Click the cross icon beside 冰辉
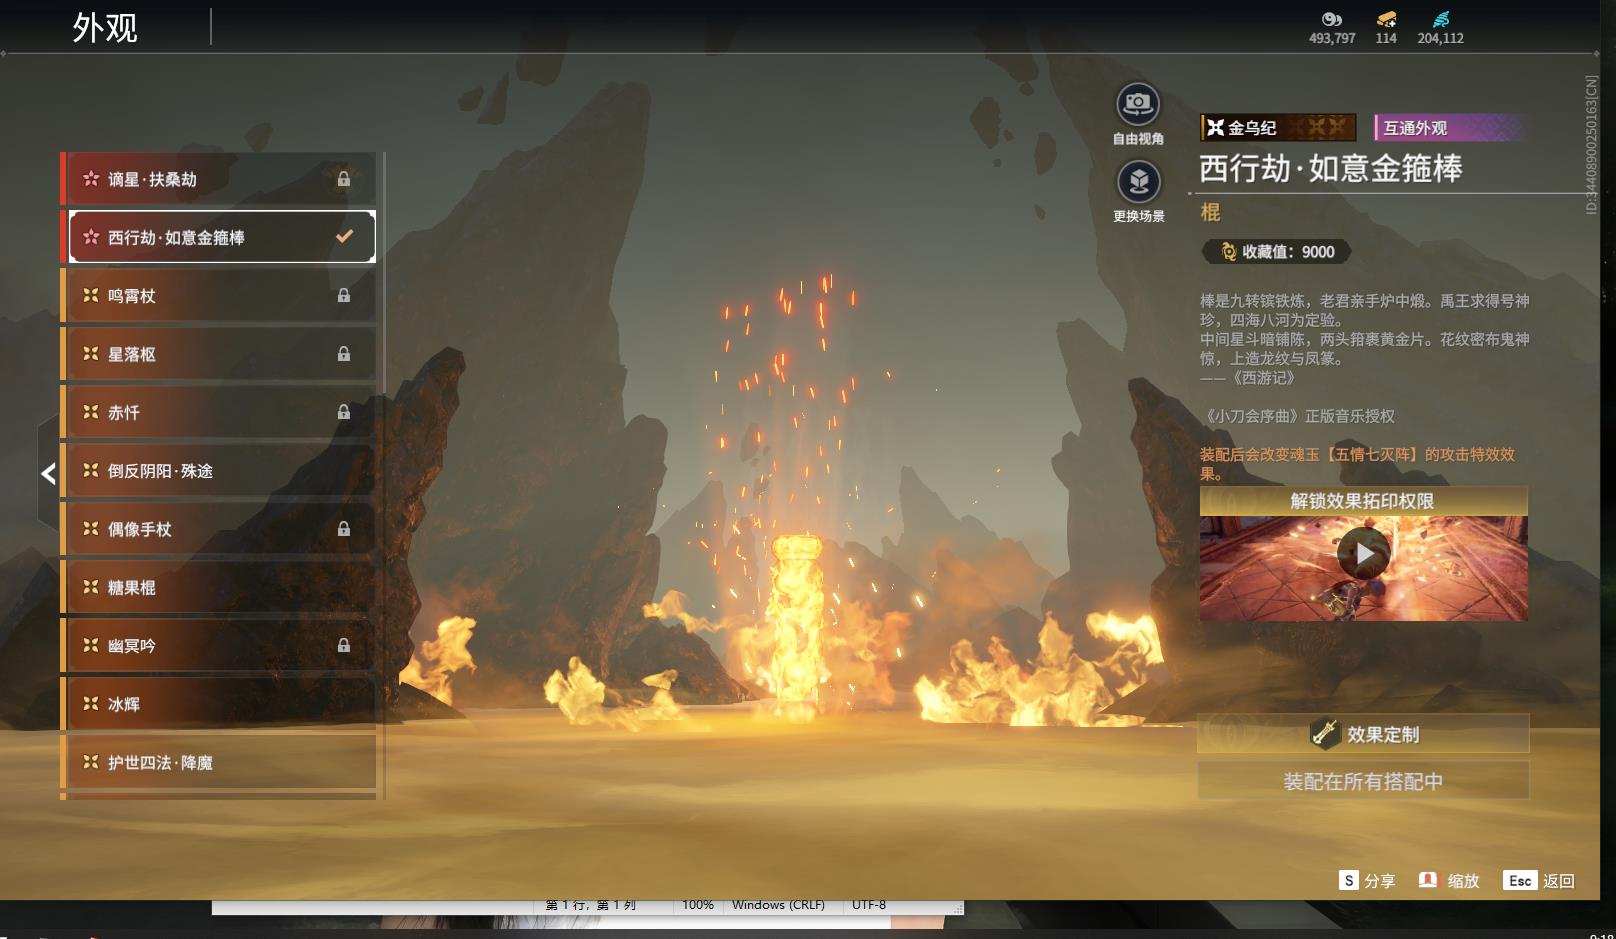This screenshot has width=1616, height=939. 91,704
